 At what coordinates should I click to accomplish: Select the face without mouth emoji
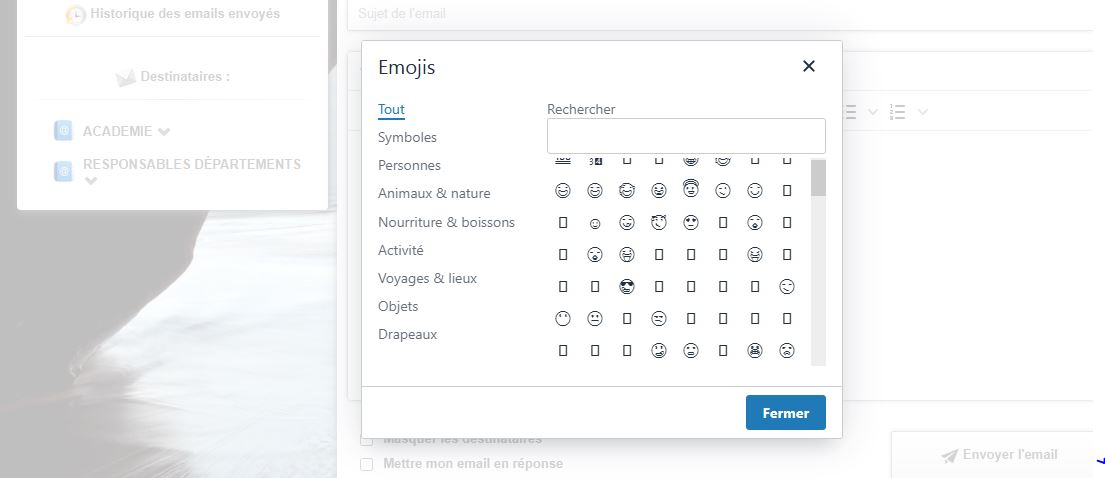tap(563, 319)
